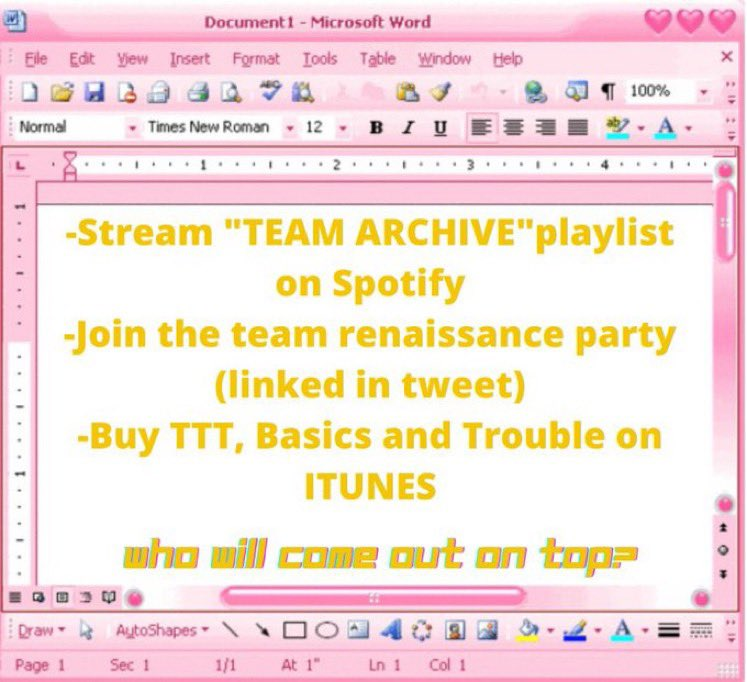Switch to Print Layout view button
The width and height of the screenshot is (747, 682).
(x=62, y=597)
